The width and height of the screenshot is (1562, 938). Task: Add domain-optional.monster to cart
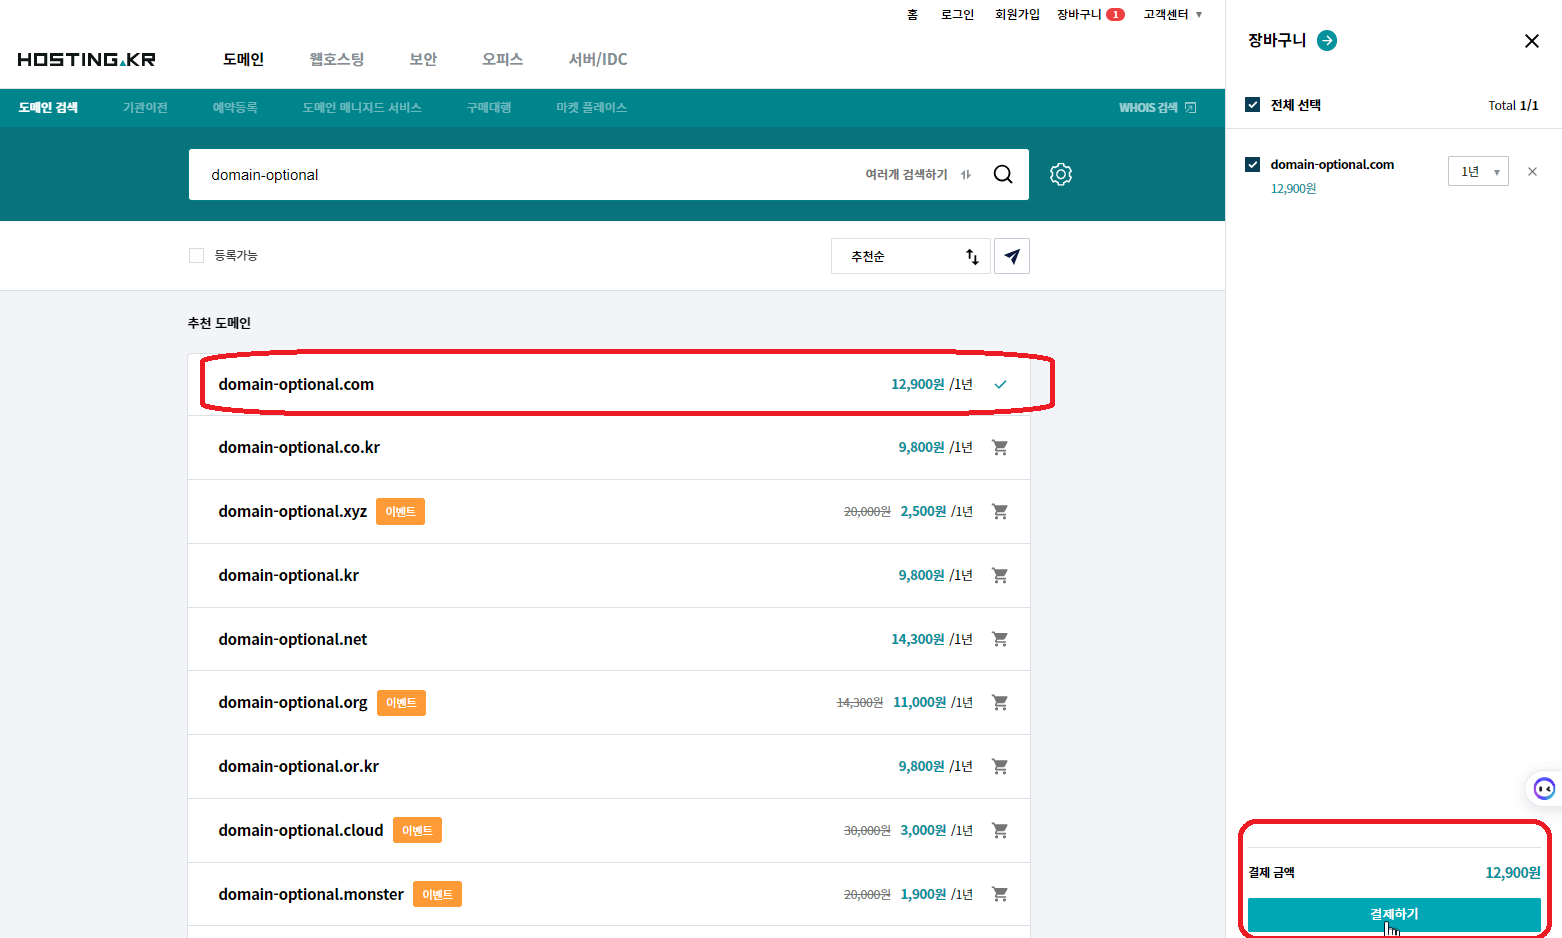coord(999,894)
